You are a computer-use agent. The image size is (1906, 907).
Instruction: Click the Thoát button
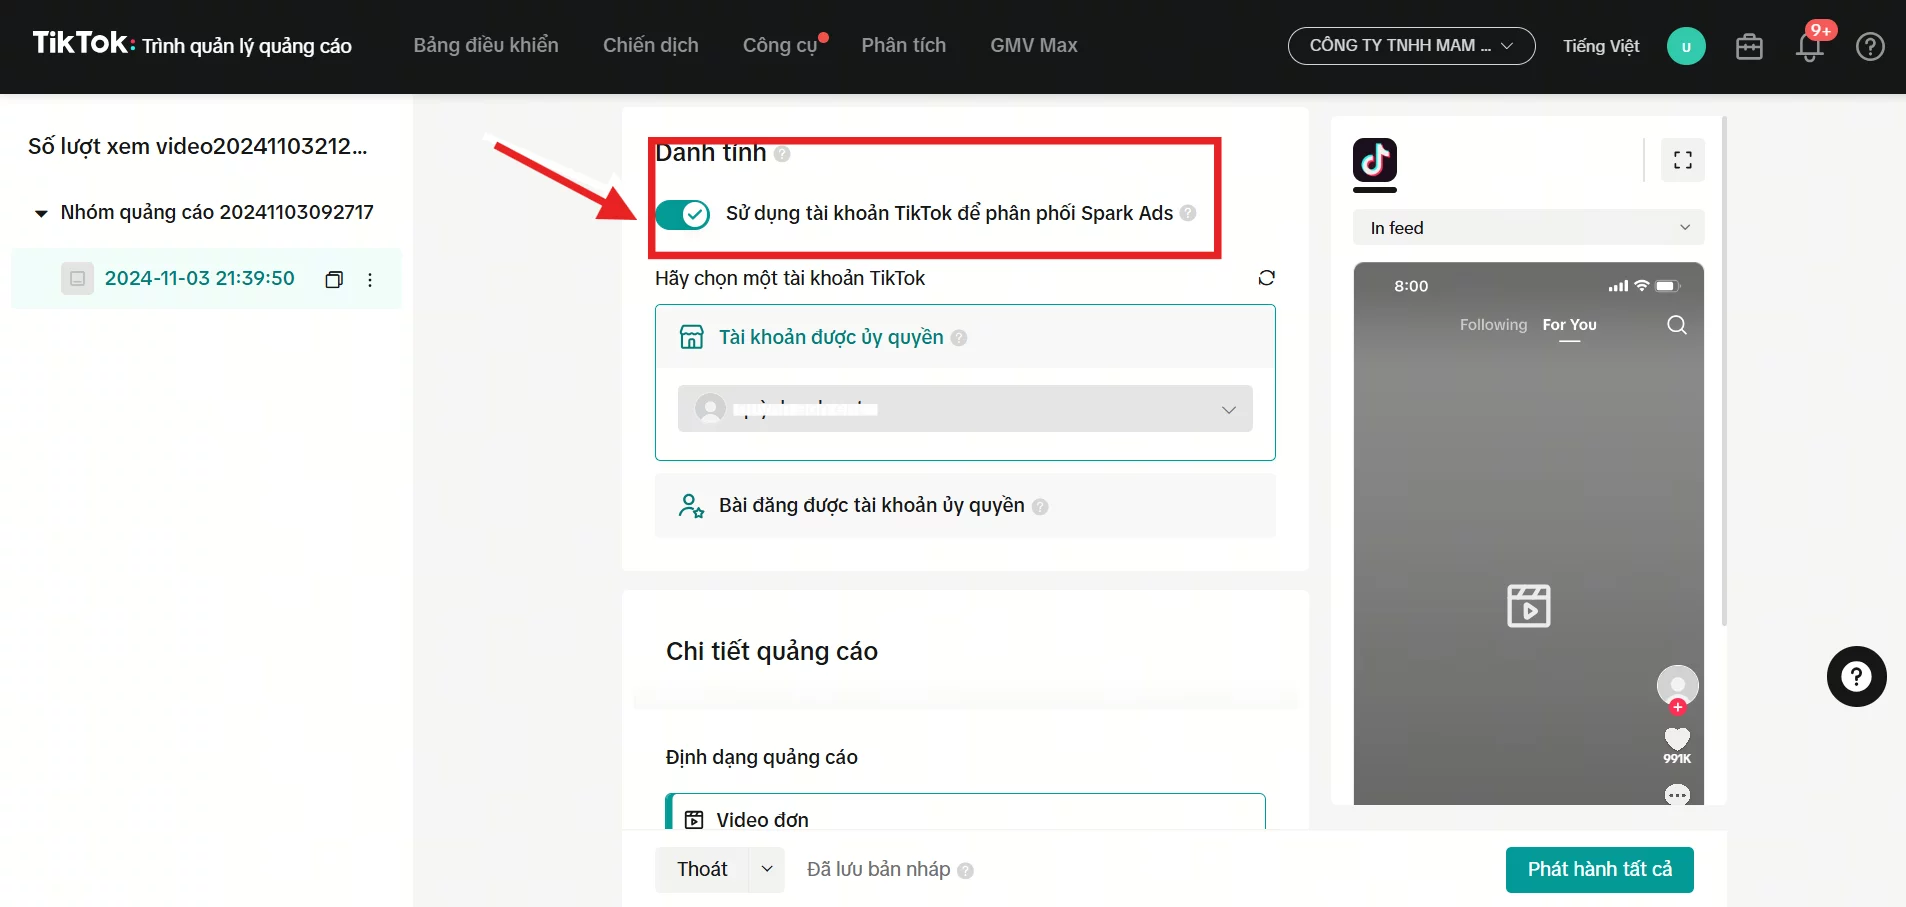[x=702, y=869]
